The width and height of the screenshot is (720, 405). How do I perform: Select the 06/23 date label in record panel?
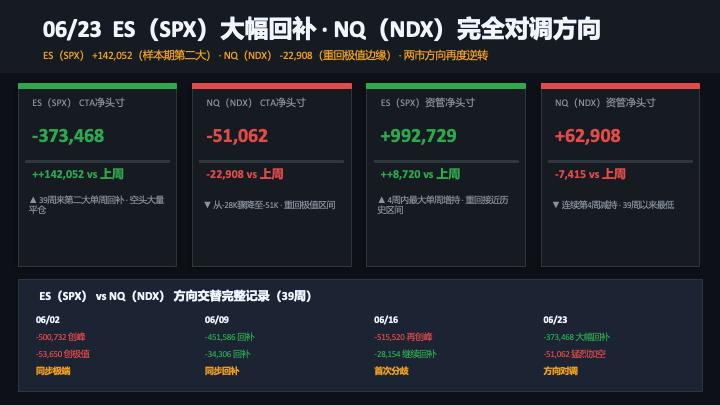pyautogui.click(x=555, y=320)
